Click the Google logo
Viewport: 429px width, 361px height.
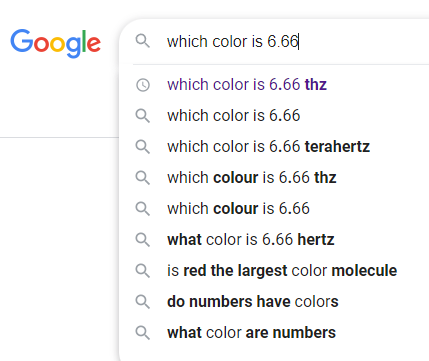(56, 43)
